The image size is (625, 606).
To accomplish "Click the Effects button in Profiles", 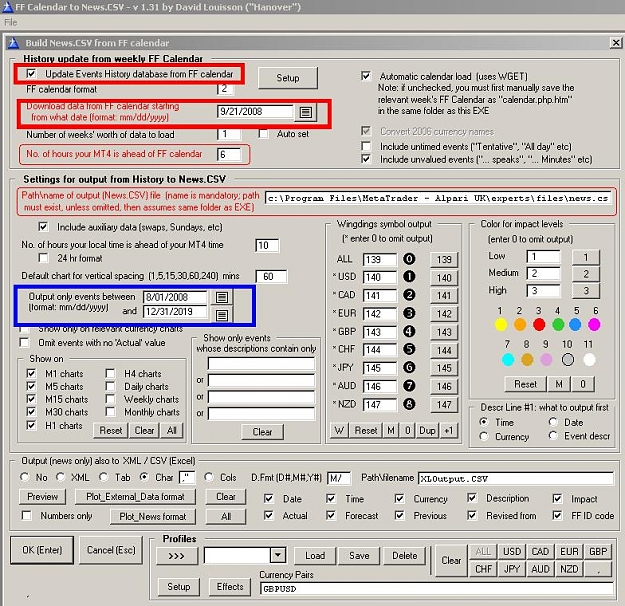I will tap(230, 587).
